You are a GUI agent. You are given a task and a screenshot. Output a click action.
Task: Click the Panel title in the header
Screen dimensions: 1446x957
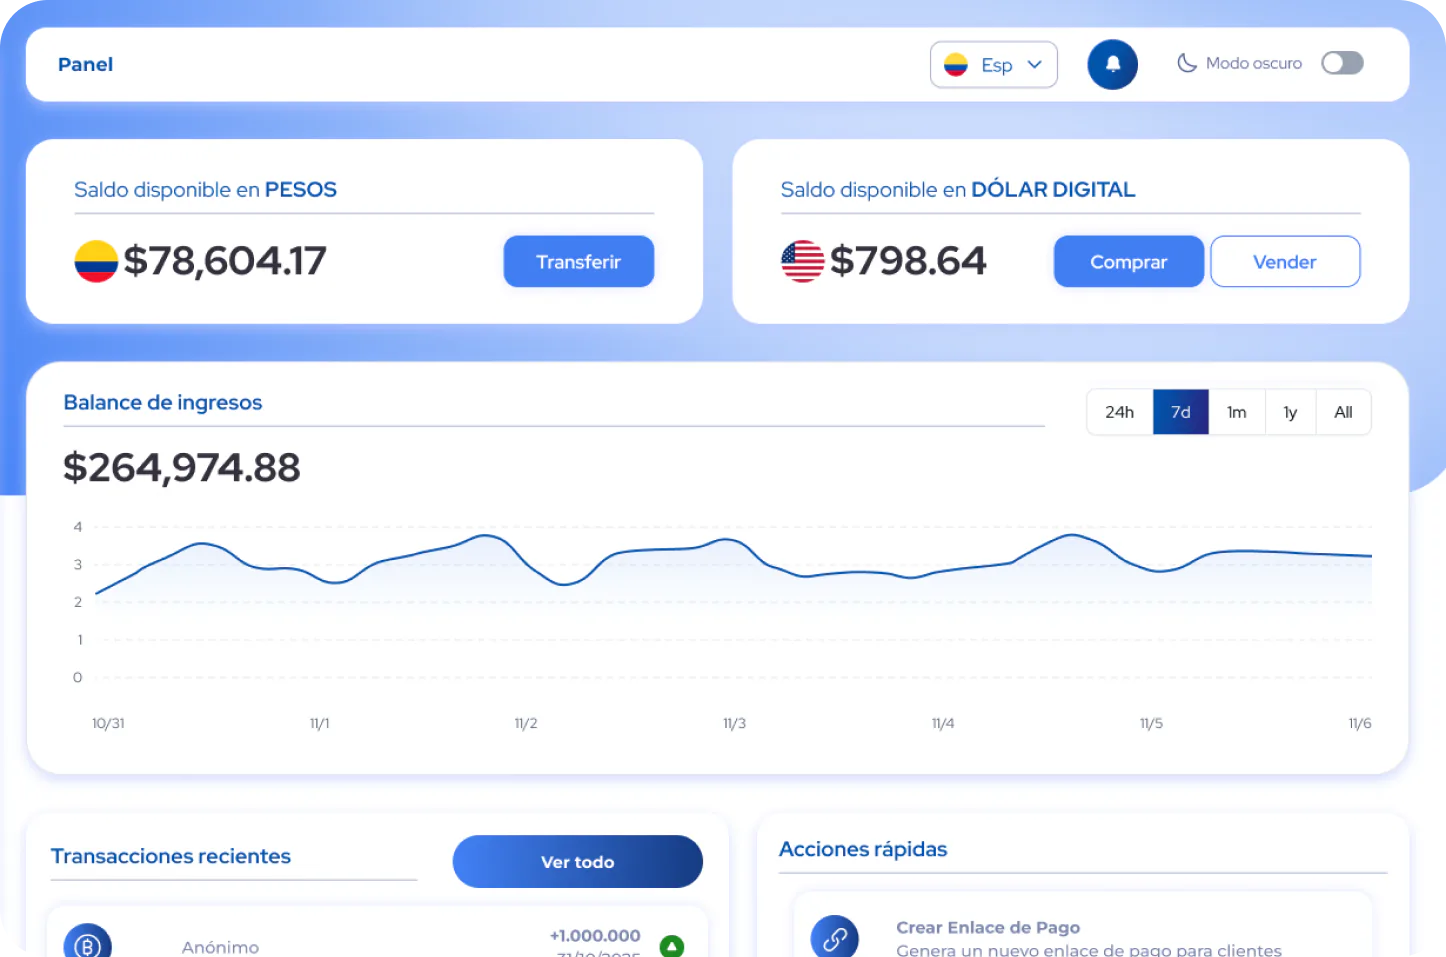(86, 64)
